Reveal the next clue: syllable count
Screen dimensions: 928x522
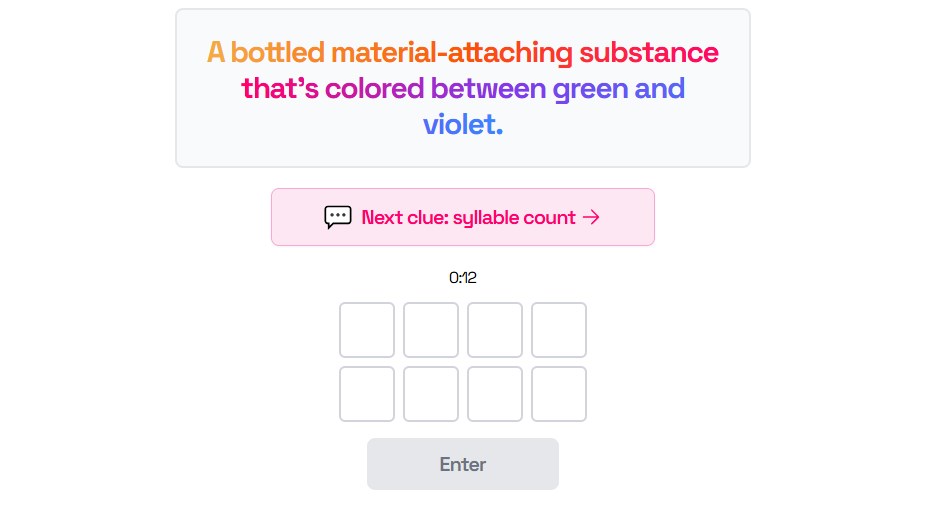[463, 217]
